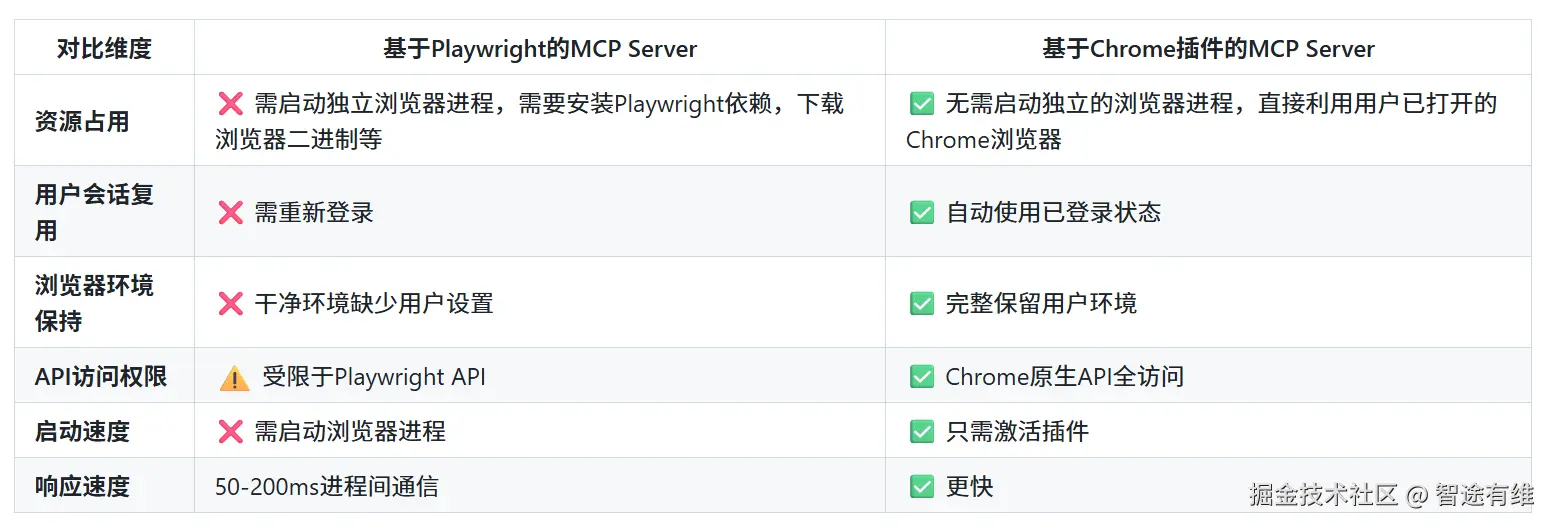Click the 启动速度 row label
Screen dimensions: 1552x526
[x=82, y=431]
